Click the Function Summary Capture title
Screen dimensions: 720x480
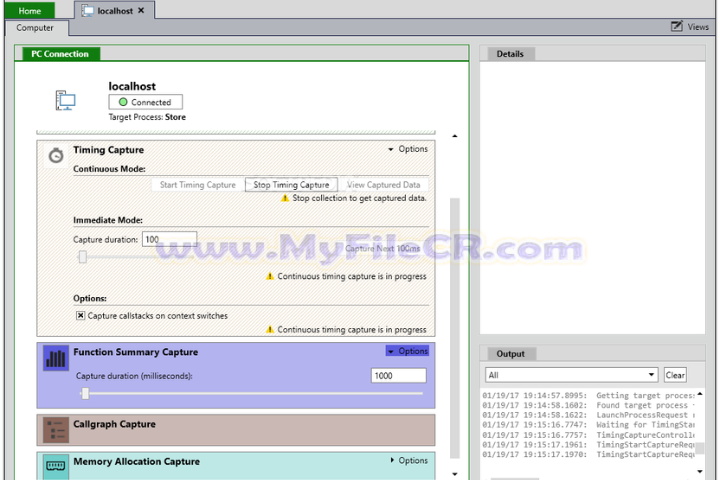(135, 352)
